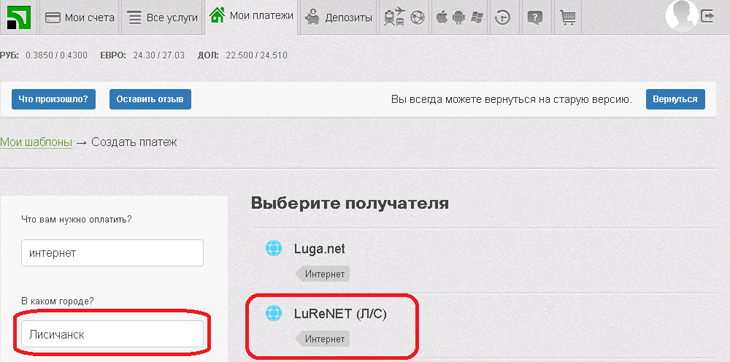Open the Мои счета tab

point(80,18)
